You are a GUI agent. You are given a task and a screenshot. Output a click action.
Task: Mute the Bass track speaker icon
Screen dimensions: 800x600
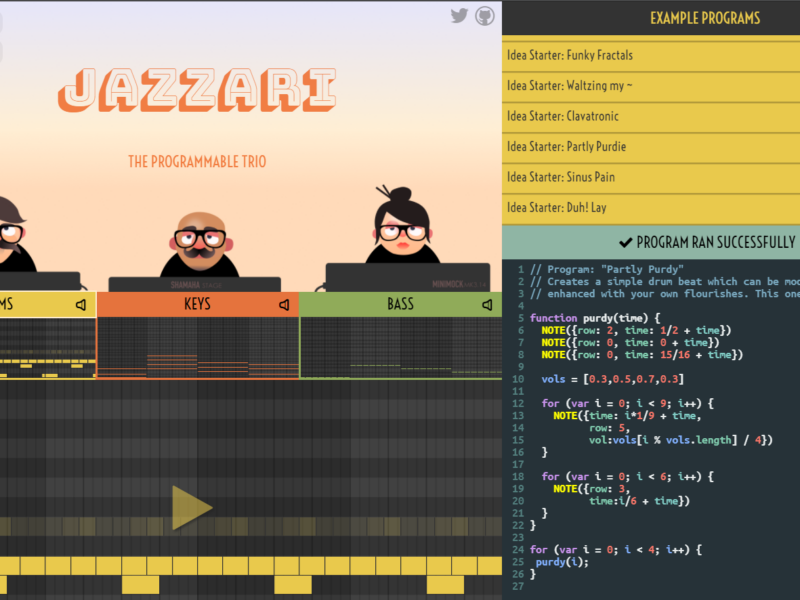pyautogui.click(x=487, y=304)
